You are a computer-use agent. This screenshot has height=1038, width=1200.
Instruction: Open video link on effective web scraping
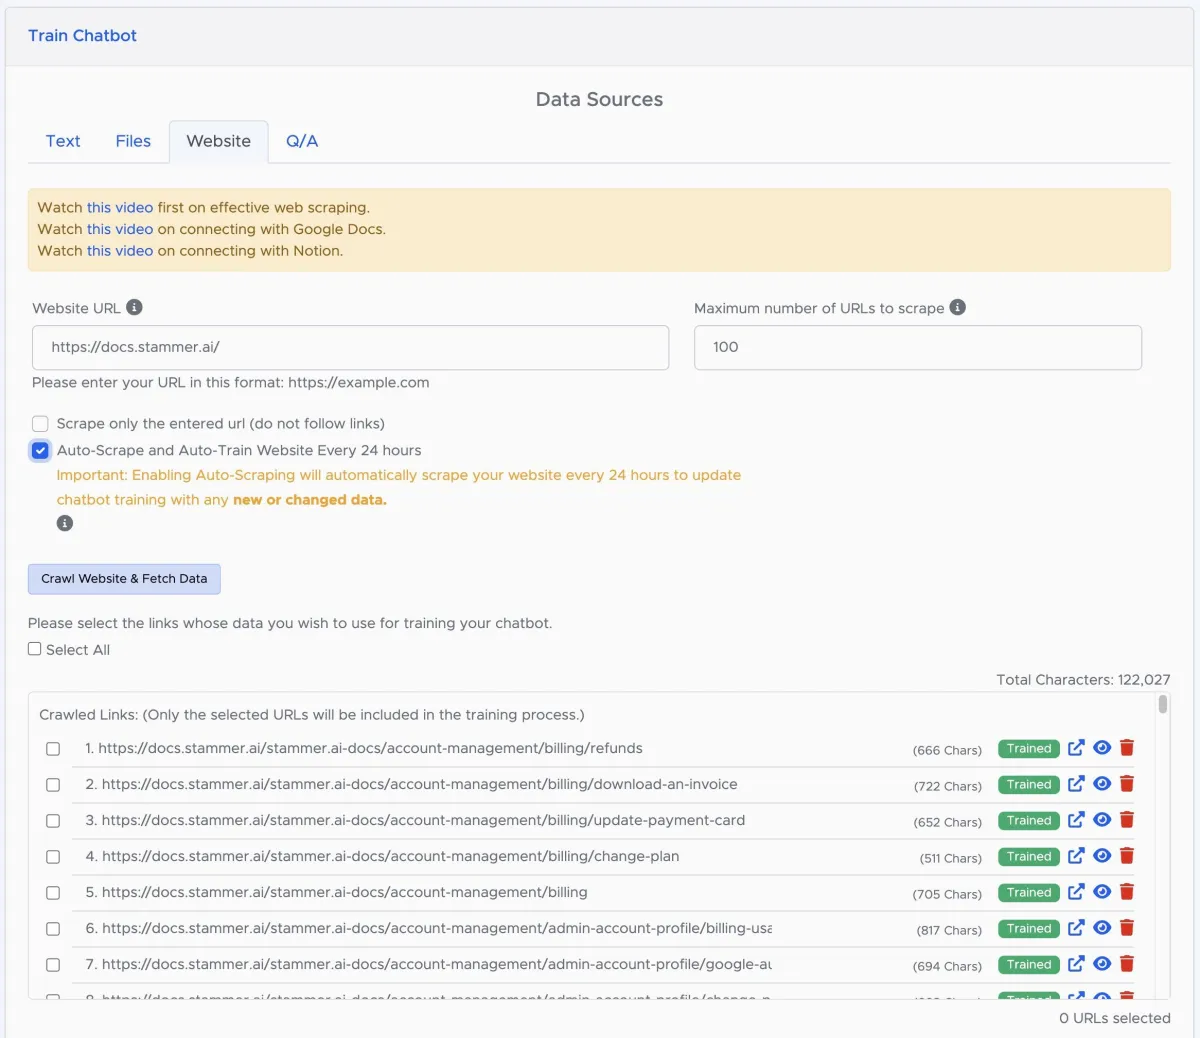click(120, 207)
